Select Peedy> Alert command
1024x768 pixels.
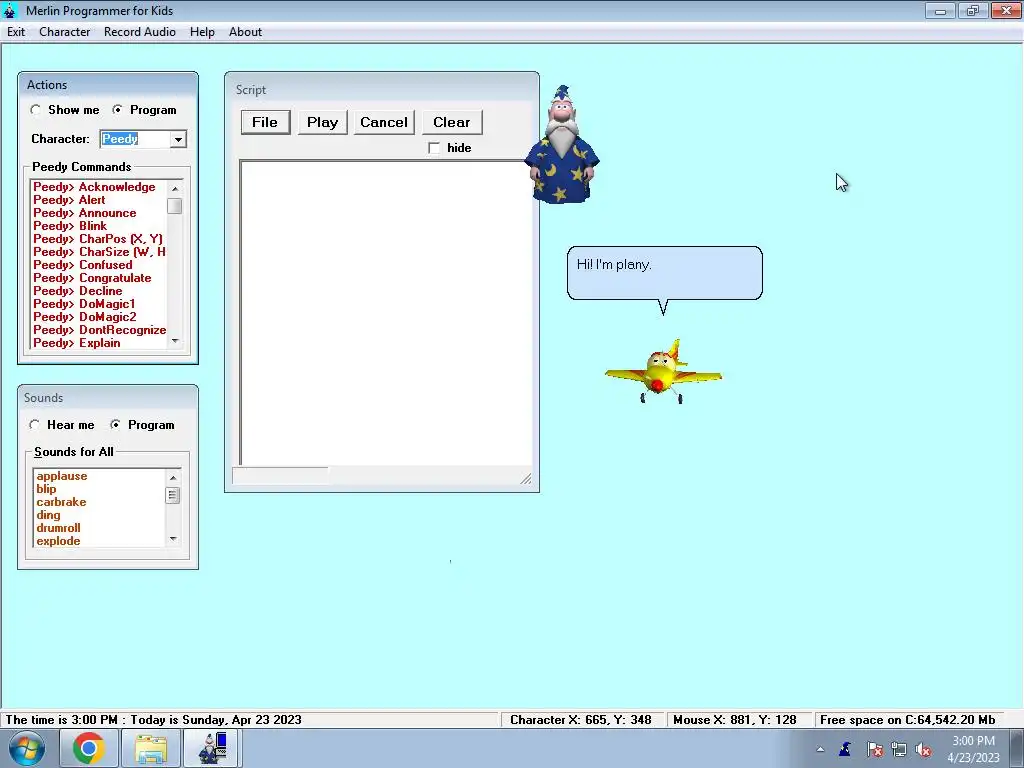[69, 200]
